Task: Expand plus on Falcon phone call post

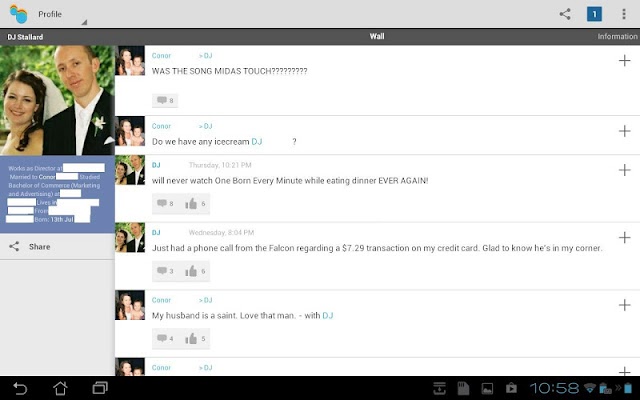Action: point(624,237)
